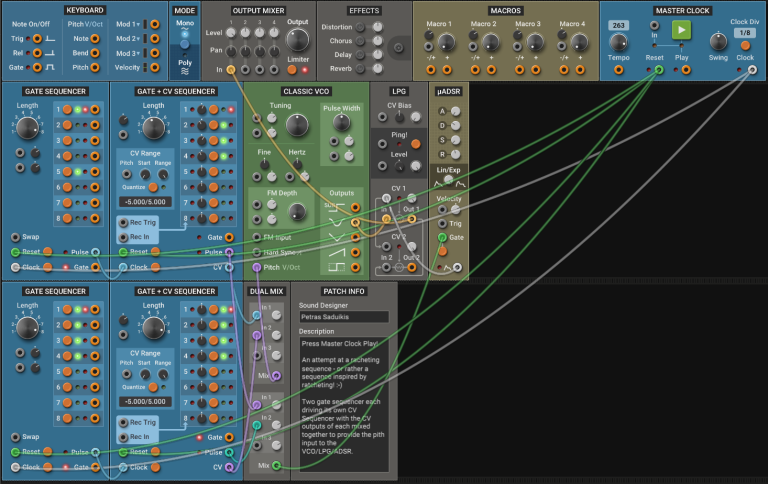Screen dimensions: 768x484
Task: Click the µADSR Gate input jack
Action: 442,238
